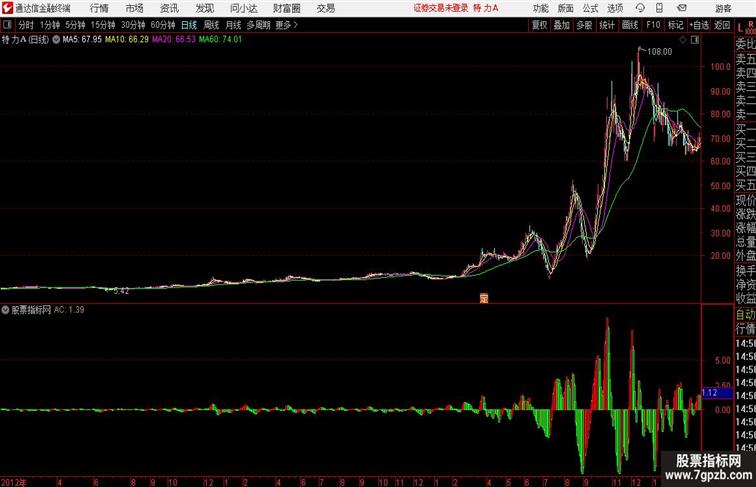This screenshot has width=756, height=487.
Task: Switch to the 1分钟 period tab
Action: coord(50,25)
